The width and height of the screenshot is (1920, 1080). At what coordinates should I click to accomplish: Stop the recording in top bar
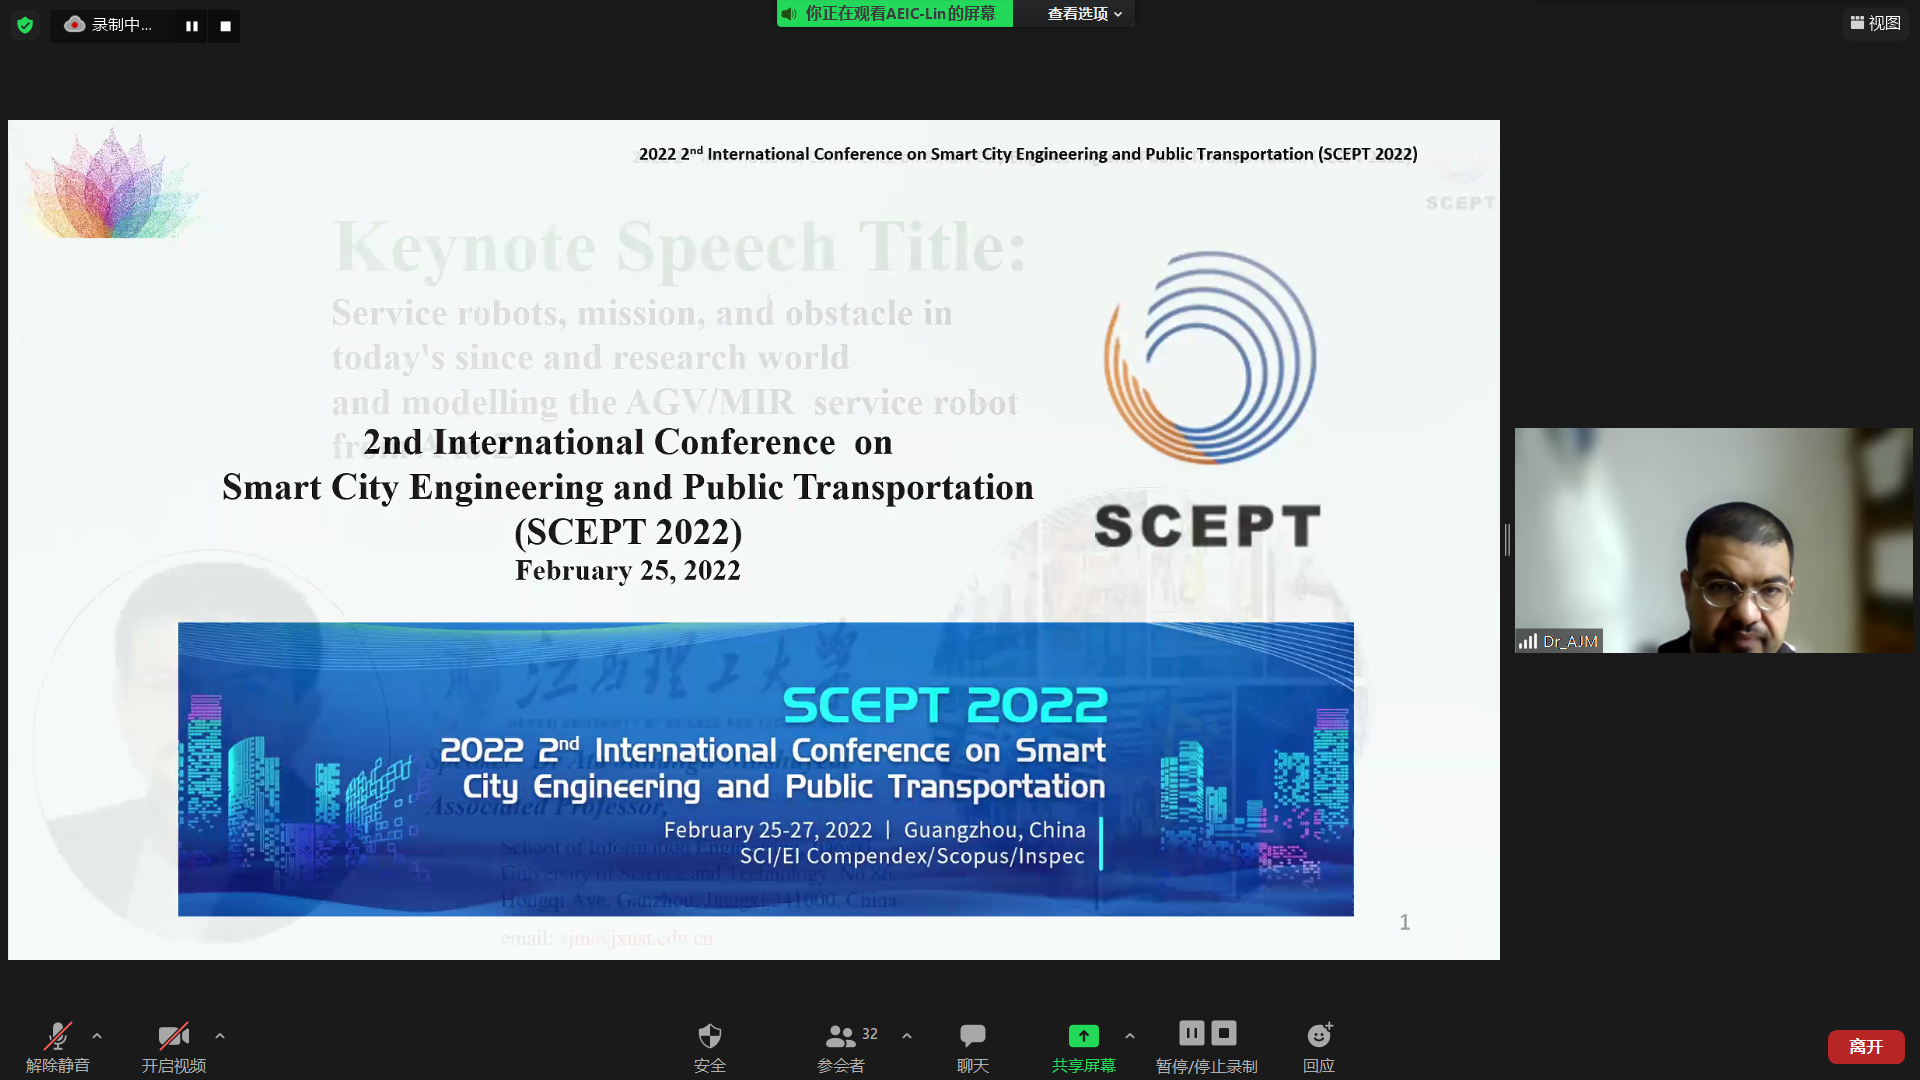tap(225, 26)
